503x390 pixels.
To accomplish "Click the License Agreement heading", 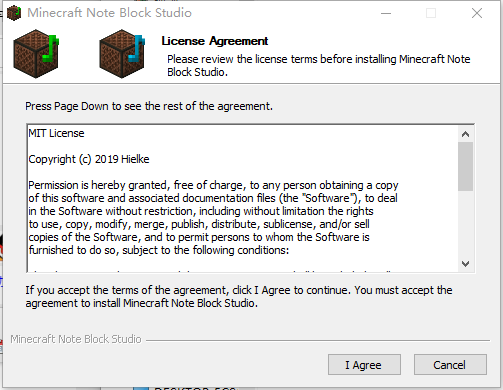I will click(215, 41).
